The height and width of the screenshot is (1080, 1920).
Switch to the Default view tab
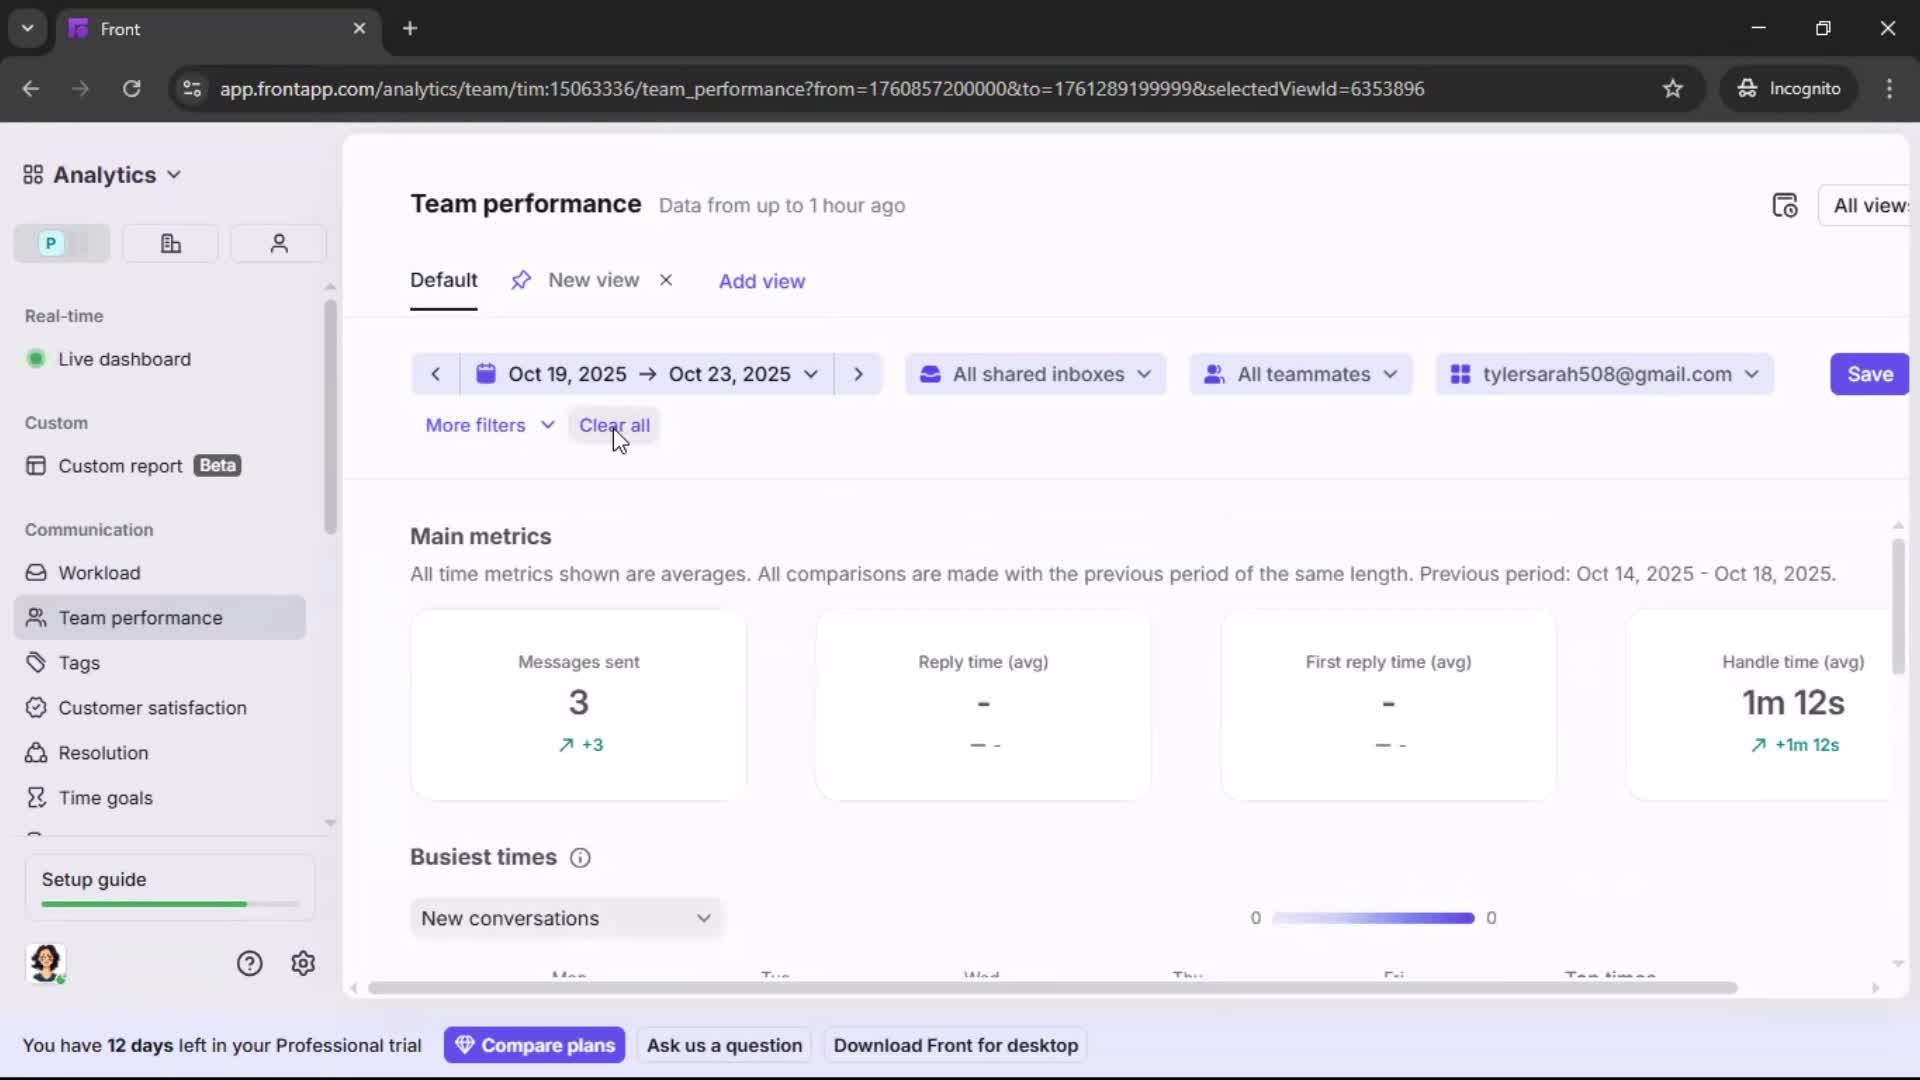tap(443, 280)
